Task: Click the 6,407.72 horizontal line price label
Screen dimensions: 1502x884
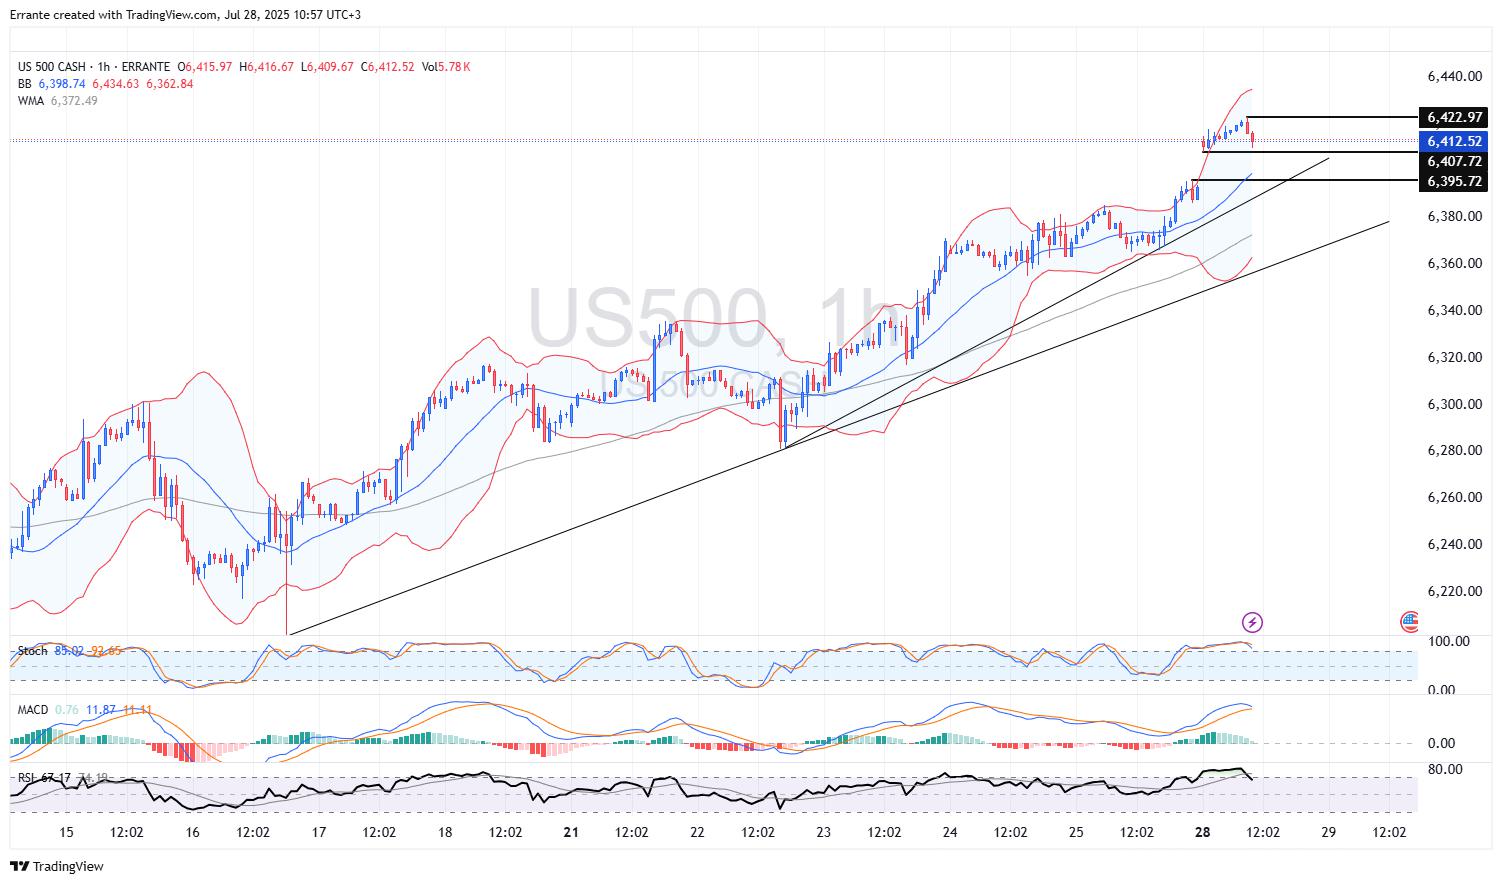Action: click(1453, 161)
